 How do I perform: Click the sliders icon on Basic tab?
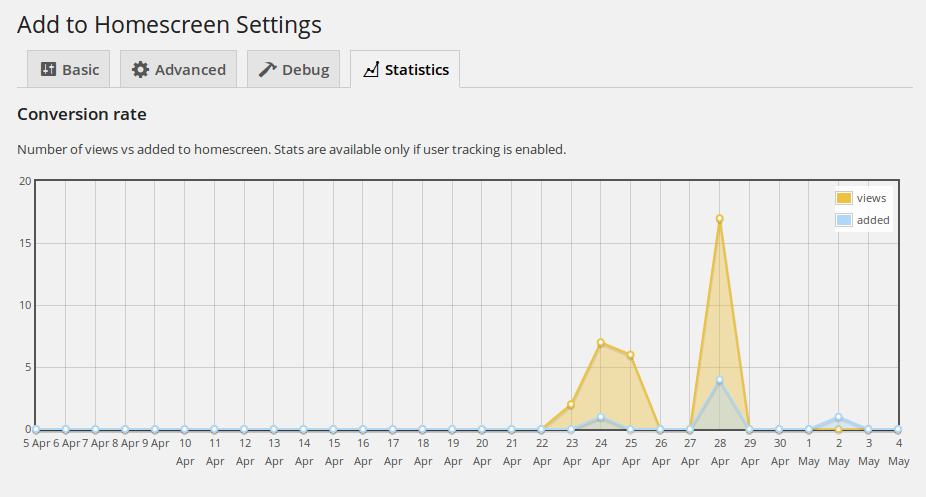(48, 70)
